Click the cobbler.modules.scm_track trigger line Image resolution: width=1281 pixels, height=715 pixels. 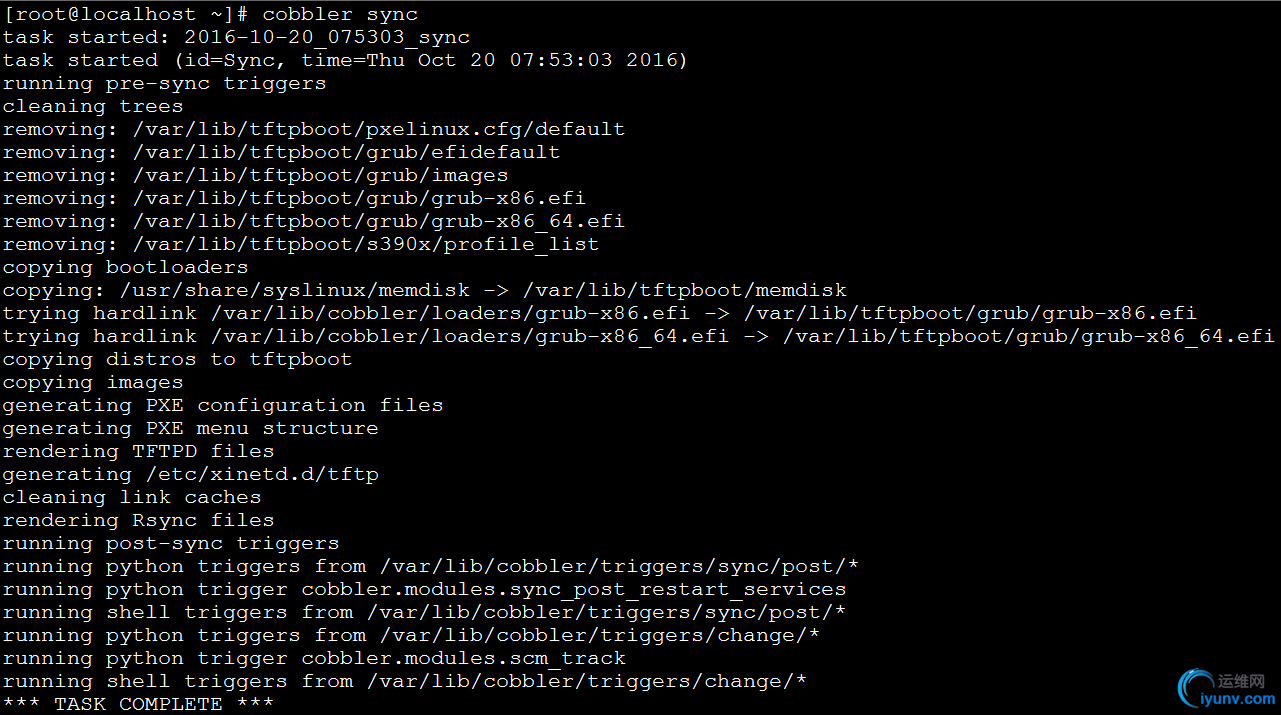pyautogui.click(x=314, y=658)
